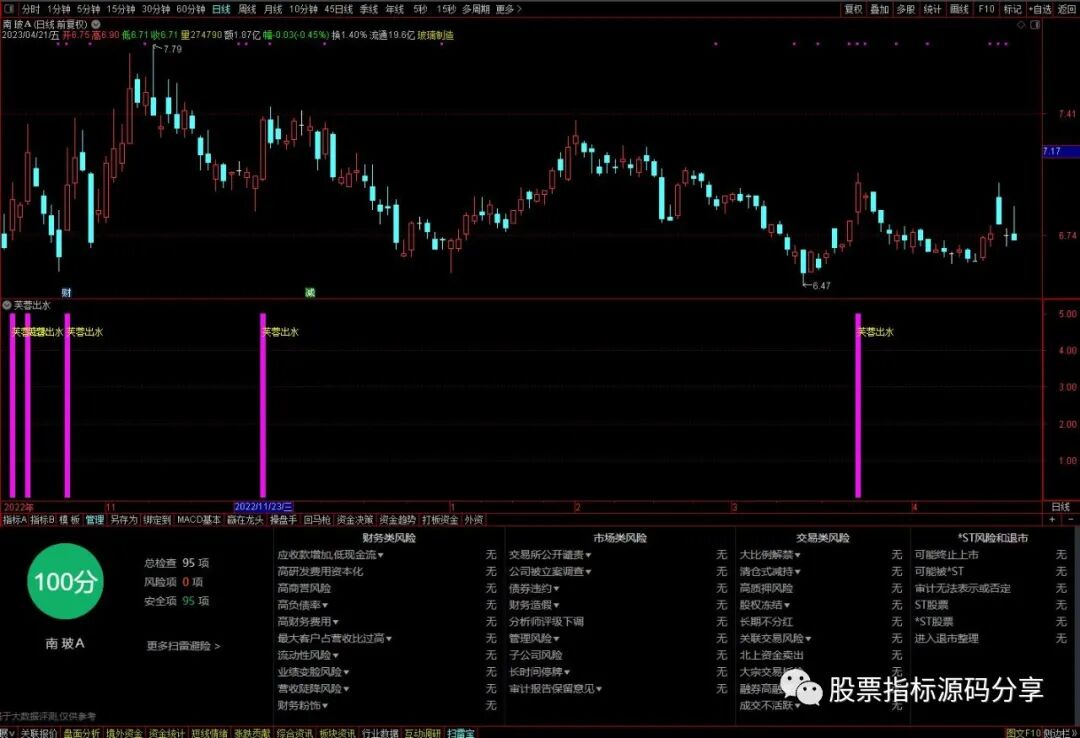The height and width of the screenshot is (738, 1080).
Task: Select the 5分钟 period
Action: (x=88, y=9)
